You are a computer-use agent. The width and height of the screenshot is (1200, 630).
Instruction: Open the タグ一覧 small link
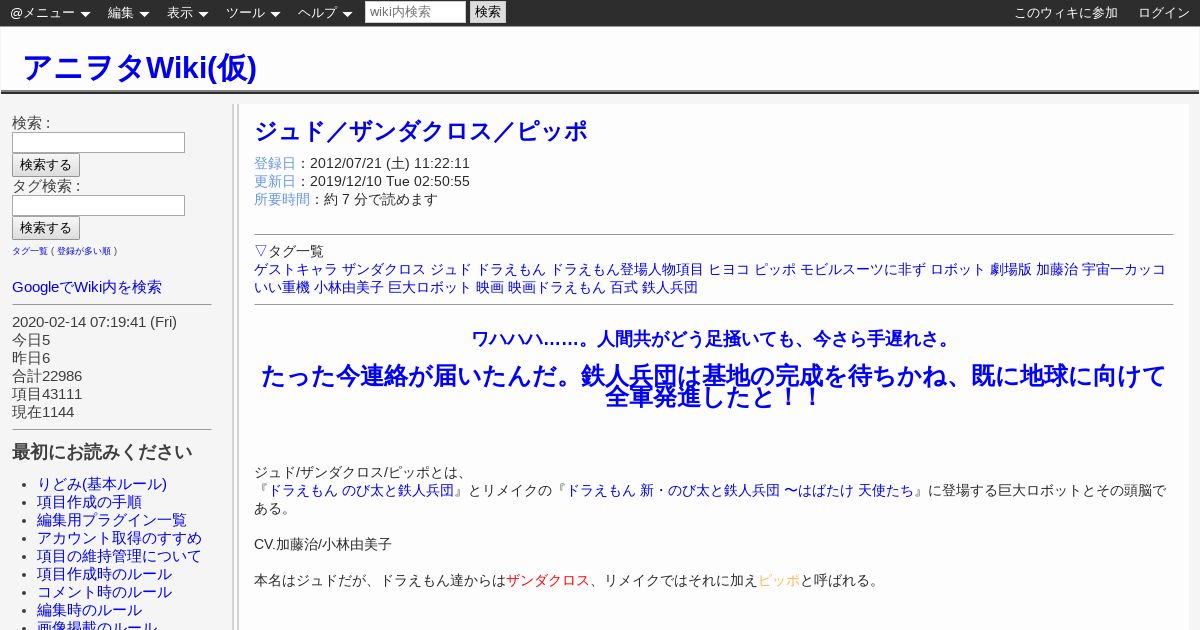[x=30, y=251]
